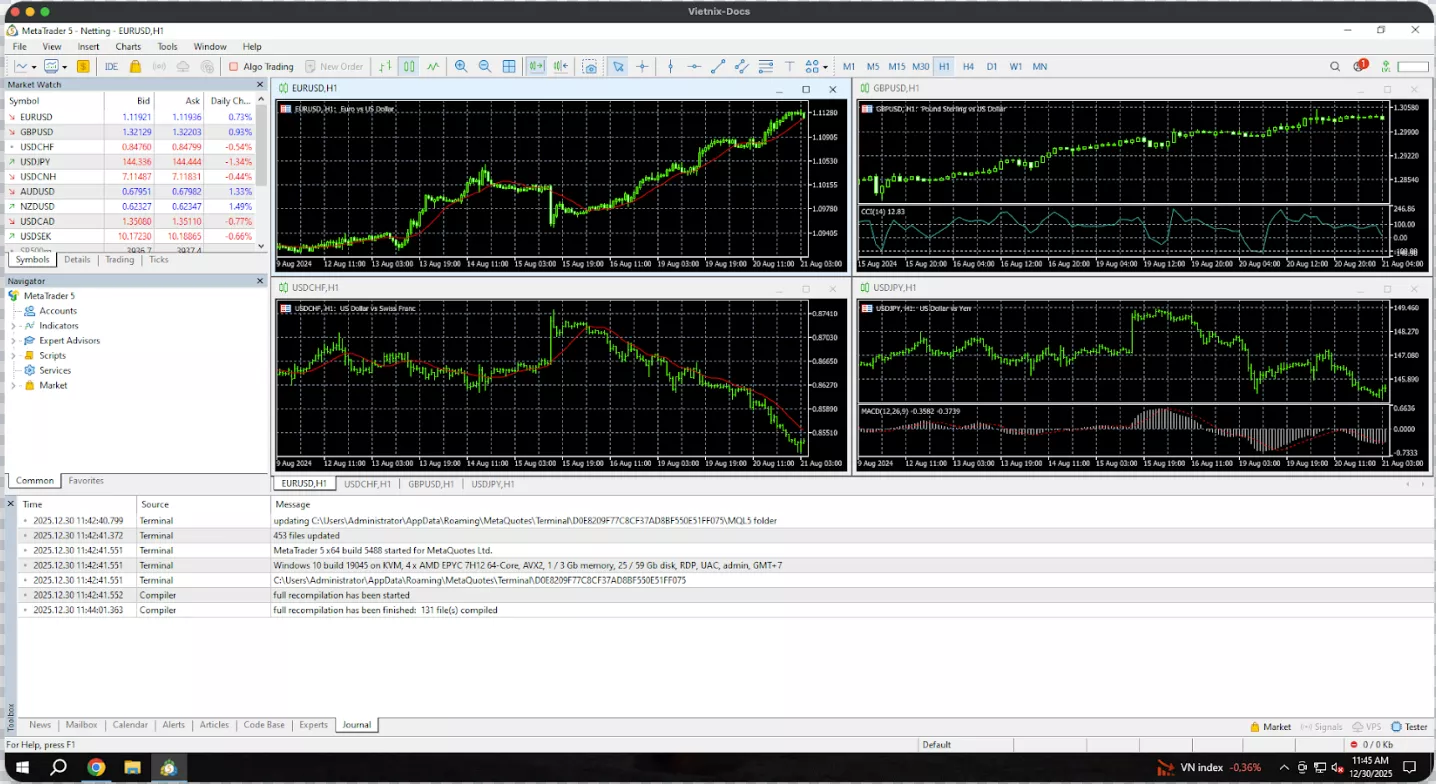This screenshot has height=784, width=1436.
Task: Take a chart screenshot with camera icon
Action: pos(590,67)
